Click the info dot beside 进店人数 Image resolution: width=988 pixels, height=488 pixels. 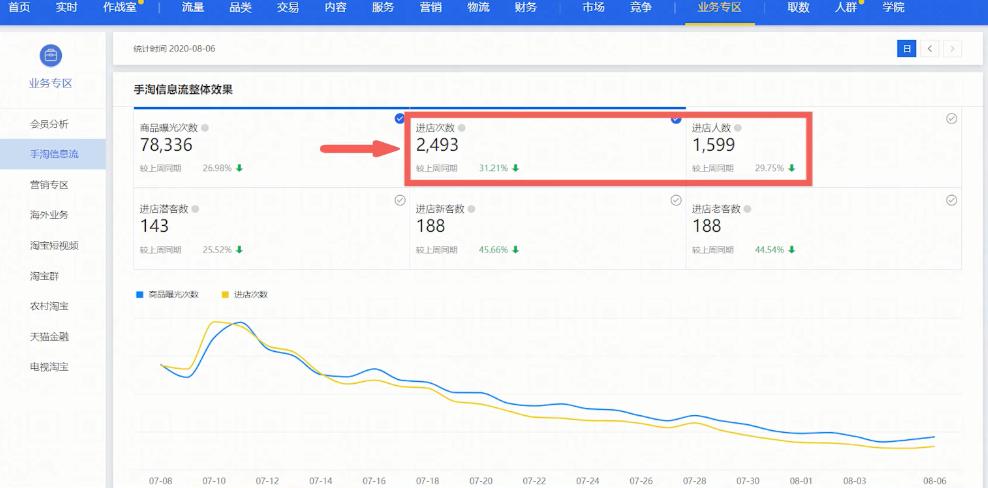[737, 128]
